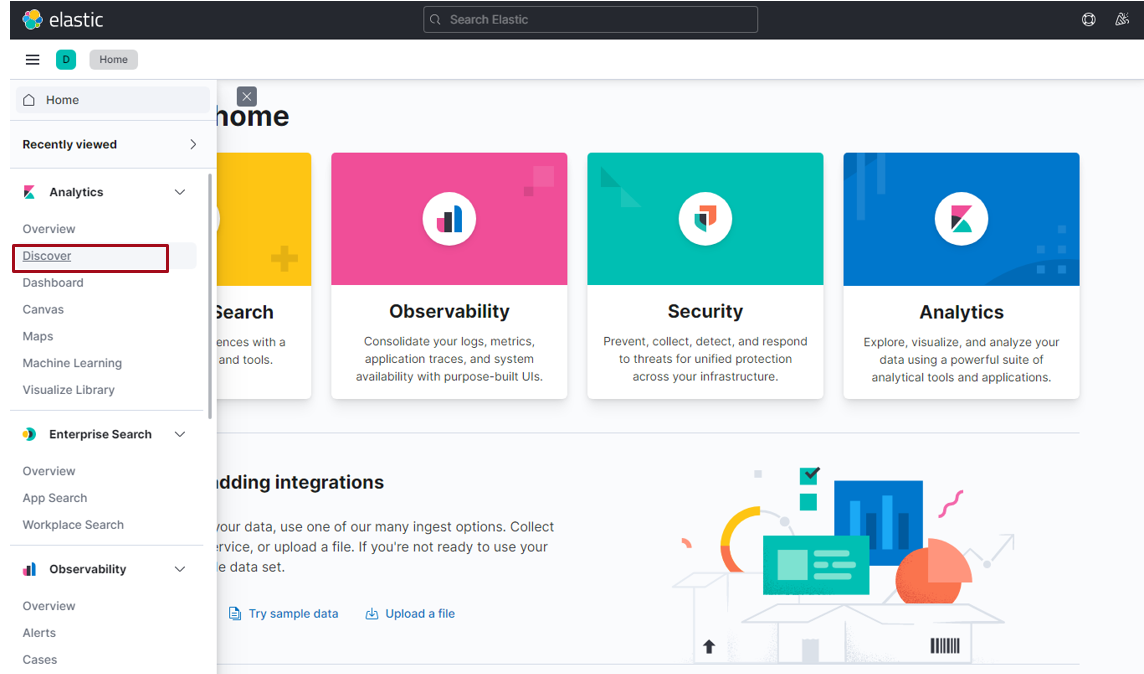Click the Security card shield icon
Screen dimensions: 1144x674
[x=705, y=218]
